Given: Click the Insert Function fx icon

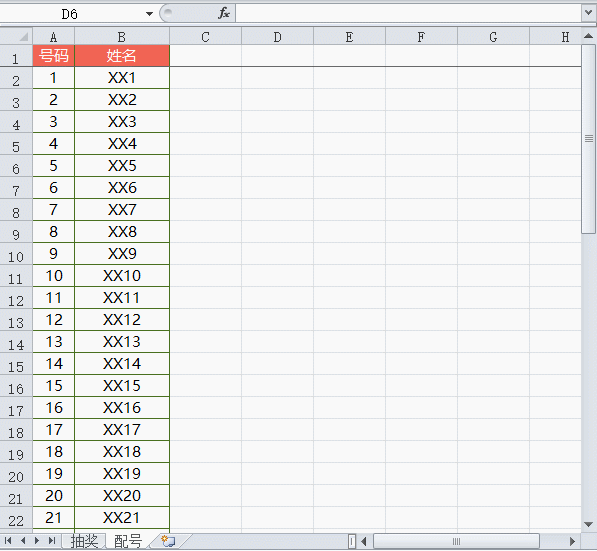Looking at the screenshot, I should coord(224,14).
